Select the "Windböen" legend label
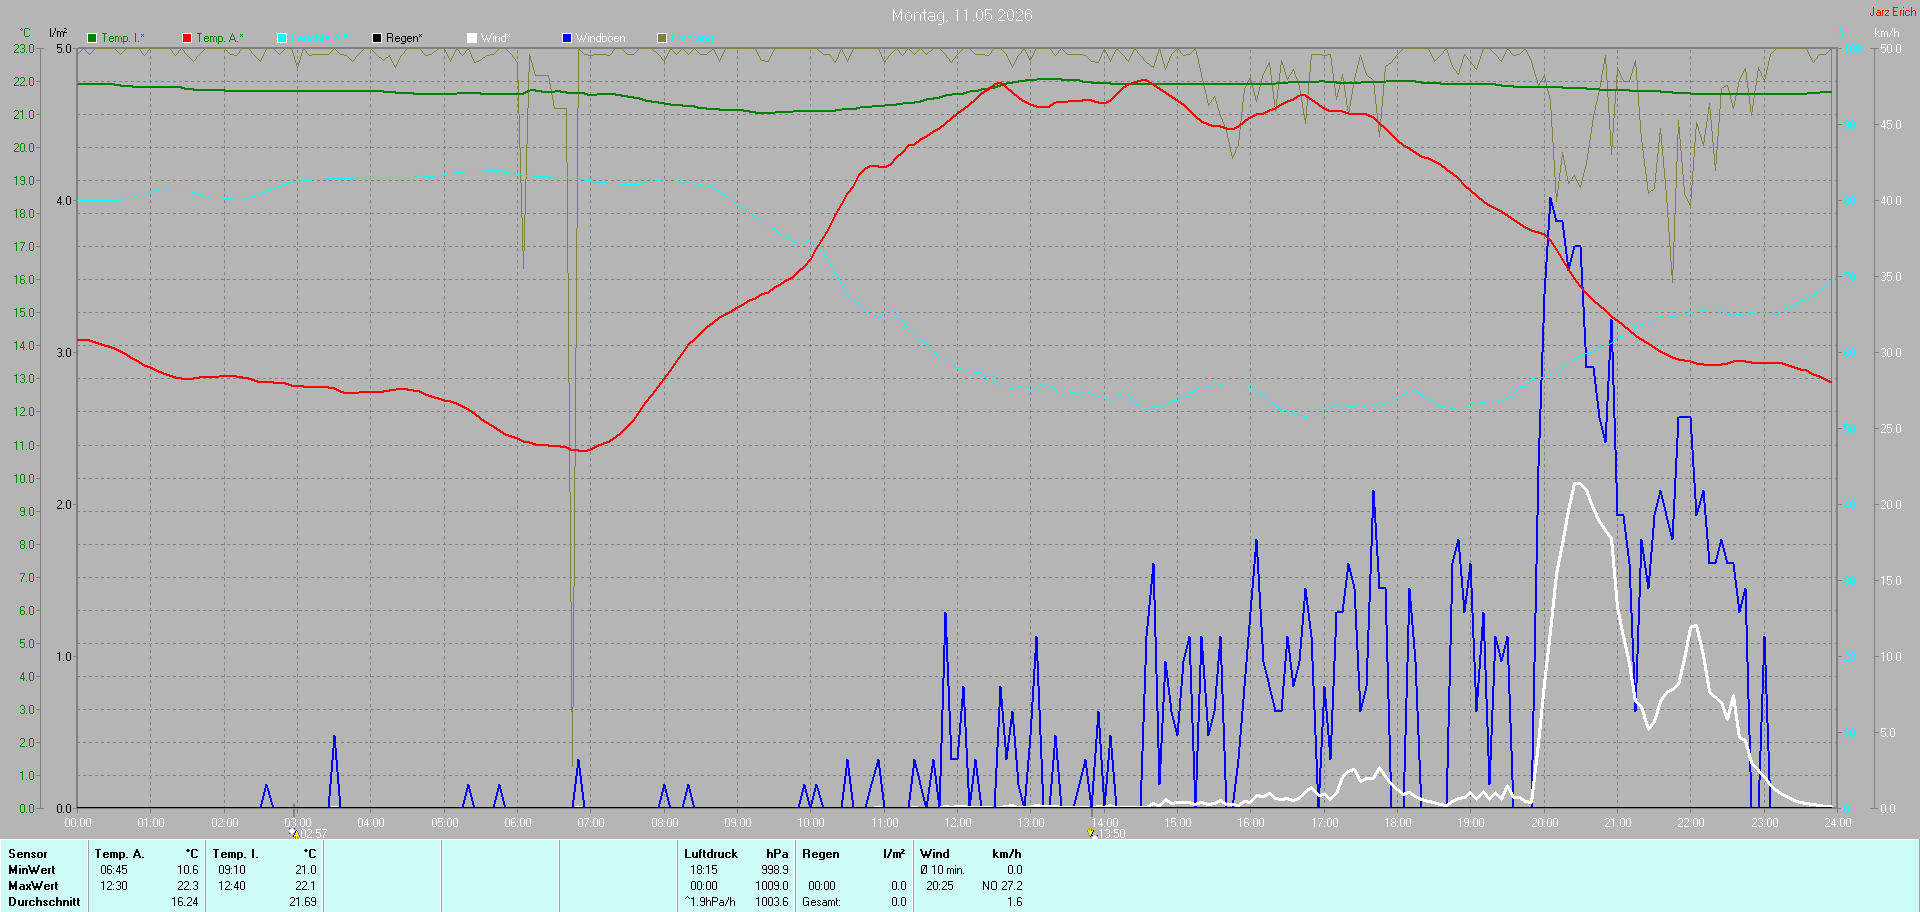Screen dimensions: 1920x912 tap(601, 38)
